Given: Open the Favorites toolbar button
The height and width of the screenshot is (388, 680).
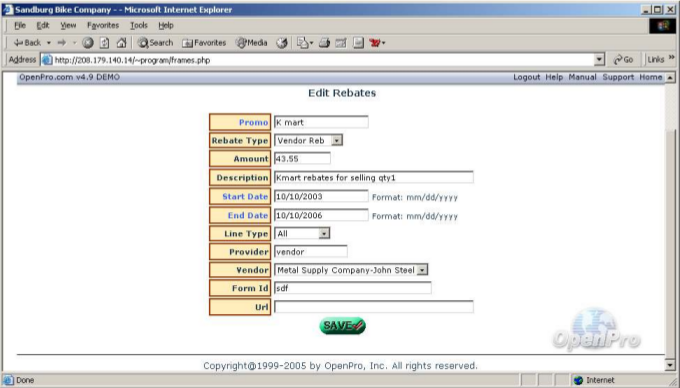Looking at the screenshot, I should click(204, 42).
